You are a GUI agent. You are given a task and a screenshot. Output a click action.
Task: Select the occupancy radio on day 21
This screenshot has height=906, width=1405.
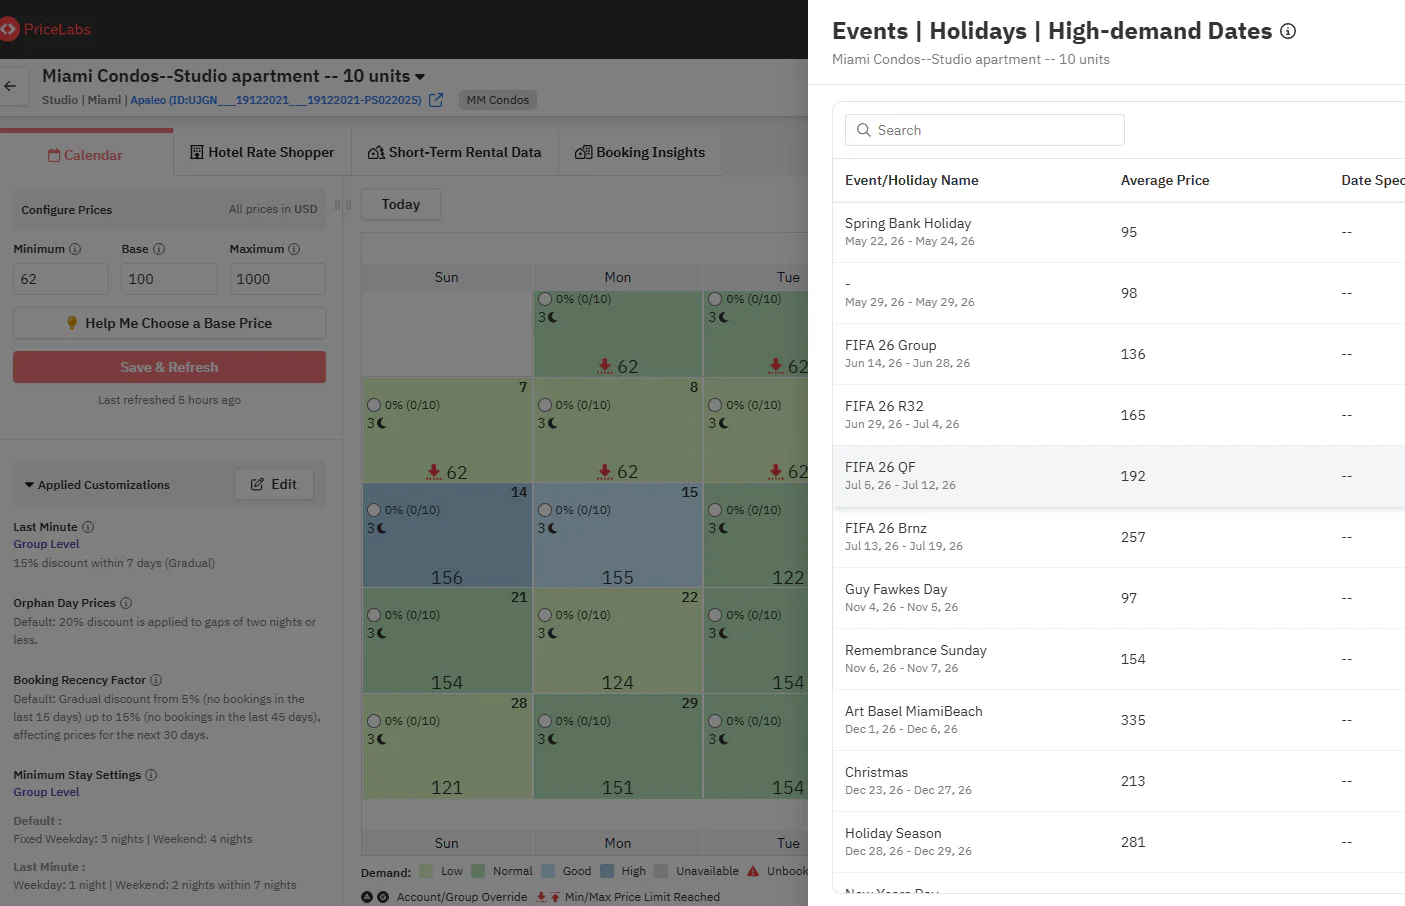374,615
